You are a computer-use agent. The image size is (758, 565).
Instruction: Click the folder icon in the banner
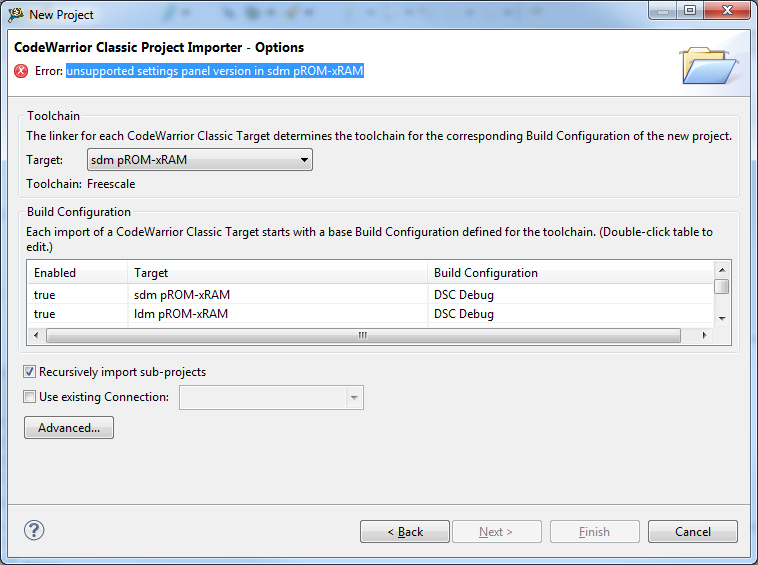[x=708, y=63]
